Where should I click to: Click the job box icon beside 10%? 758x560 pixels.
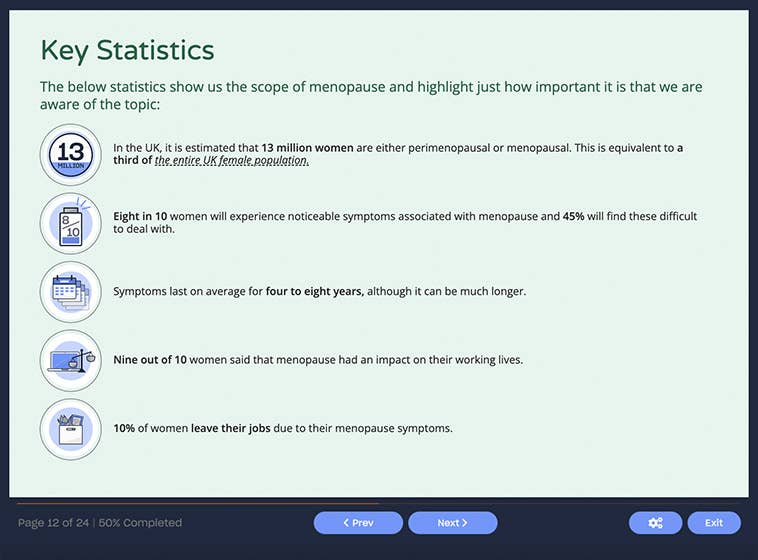pyautogui.click(x=70, y=429)
